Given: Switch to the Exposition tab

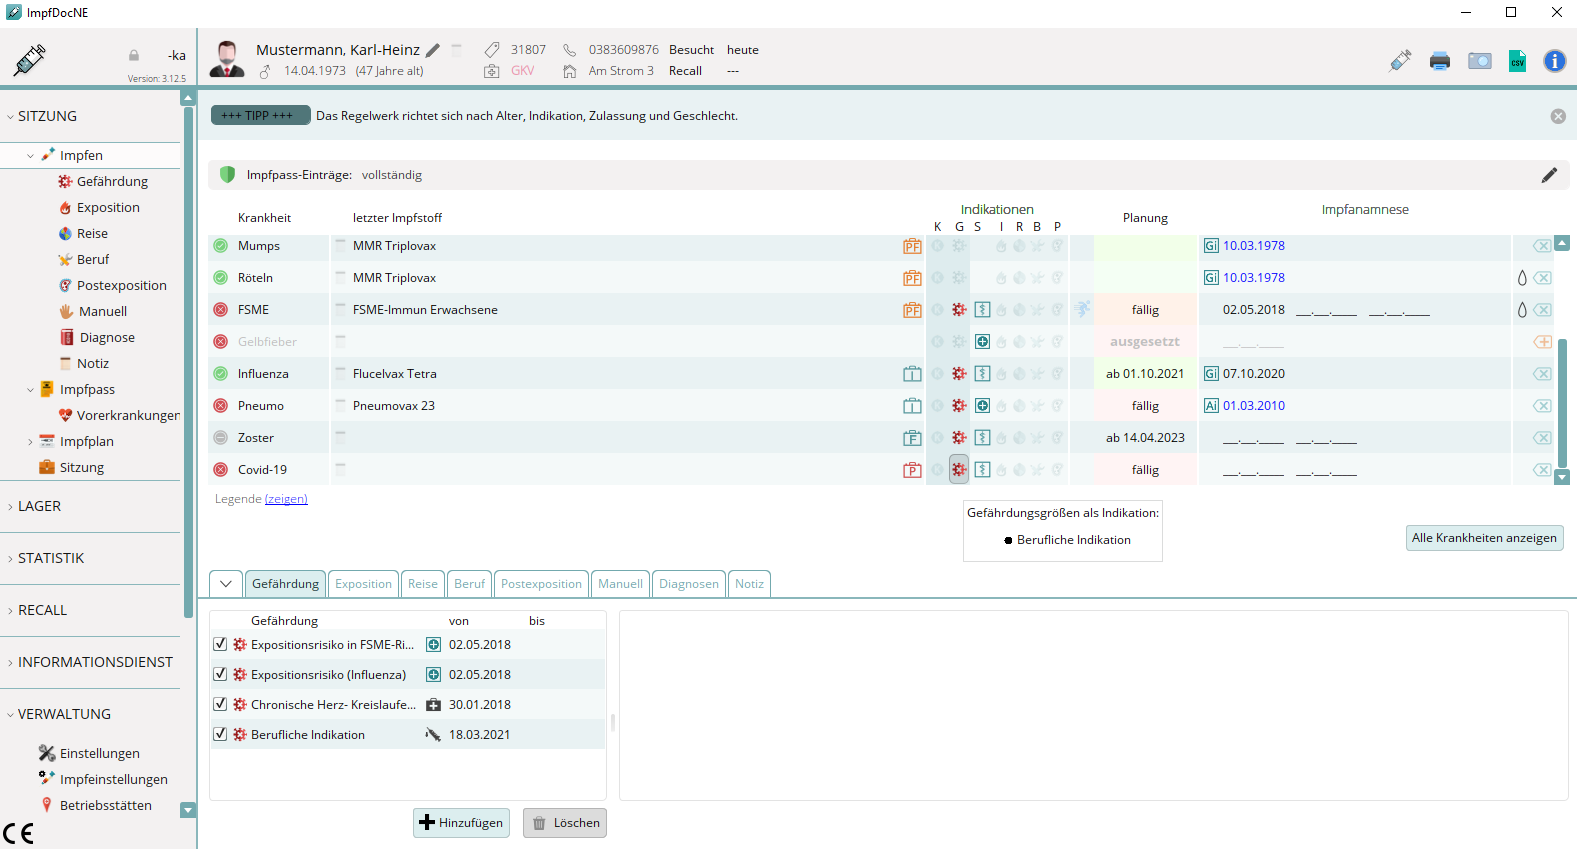Looking at the screenshot, I should tap(363, 584).
